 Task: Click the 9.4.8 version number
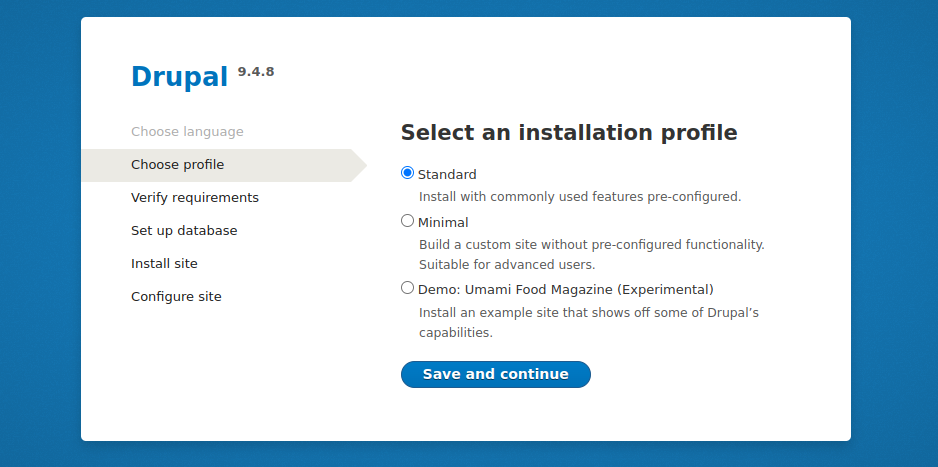256,72
